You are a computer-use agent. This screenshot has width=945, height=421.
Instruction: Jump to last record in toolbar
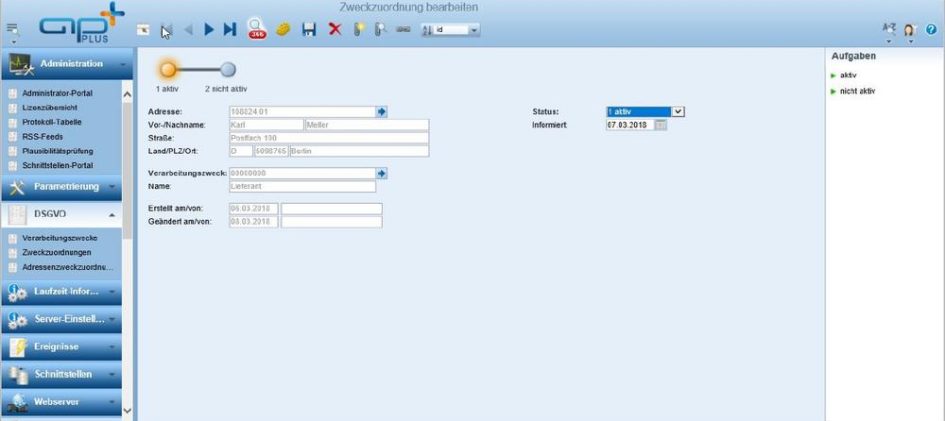(230, 30)
